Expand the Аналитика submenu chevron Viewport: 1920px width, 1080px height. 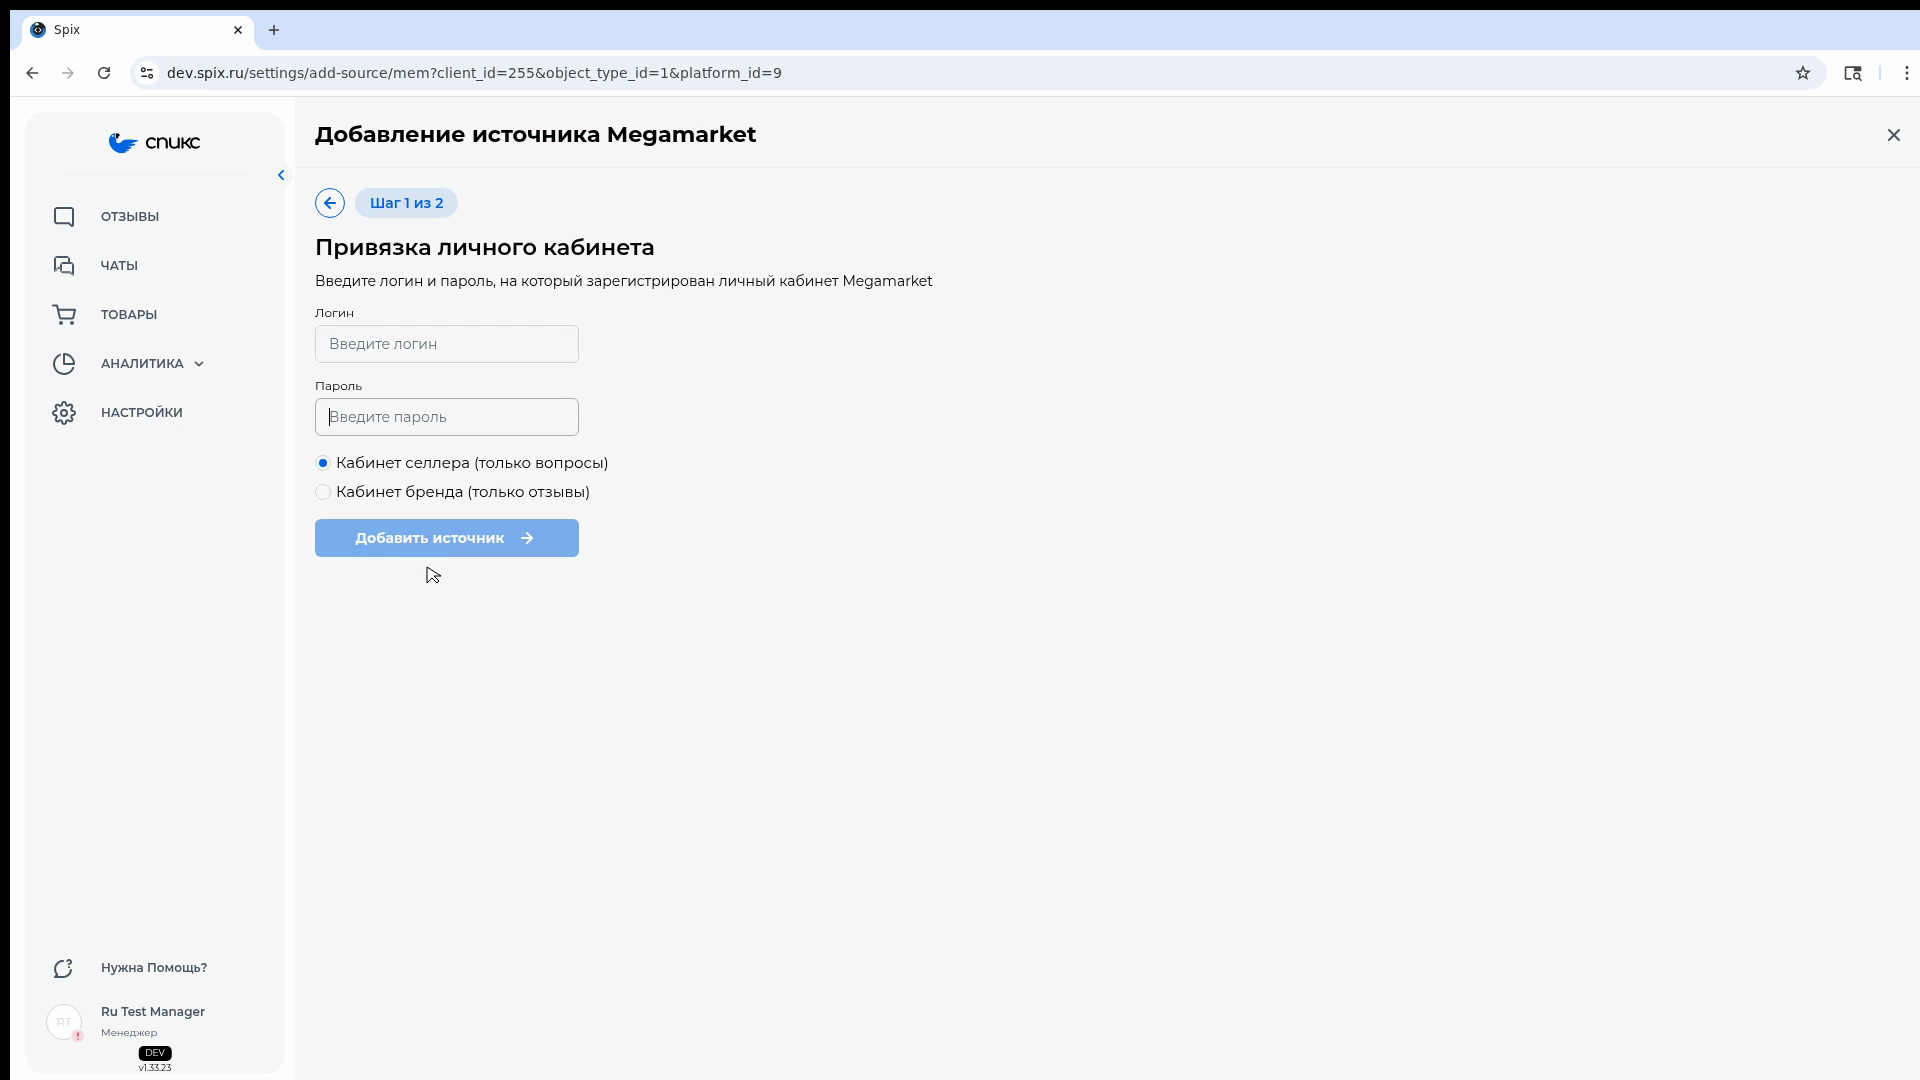199,364
